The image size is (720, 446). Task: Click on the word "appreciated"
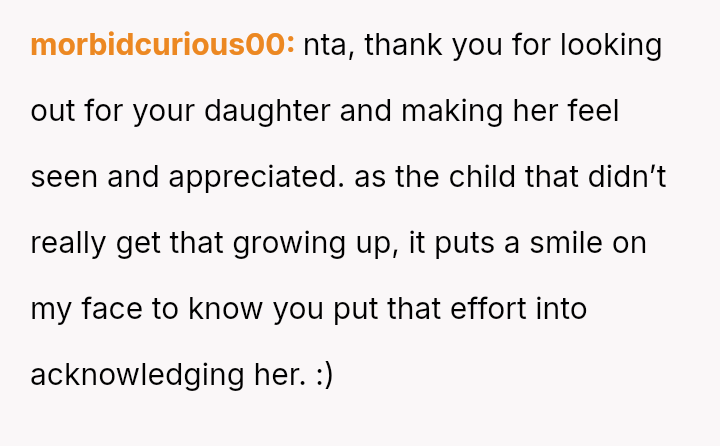(x=255, y=177)
